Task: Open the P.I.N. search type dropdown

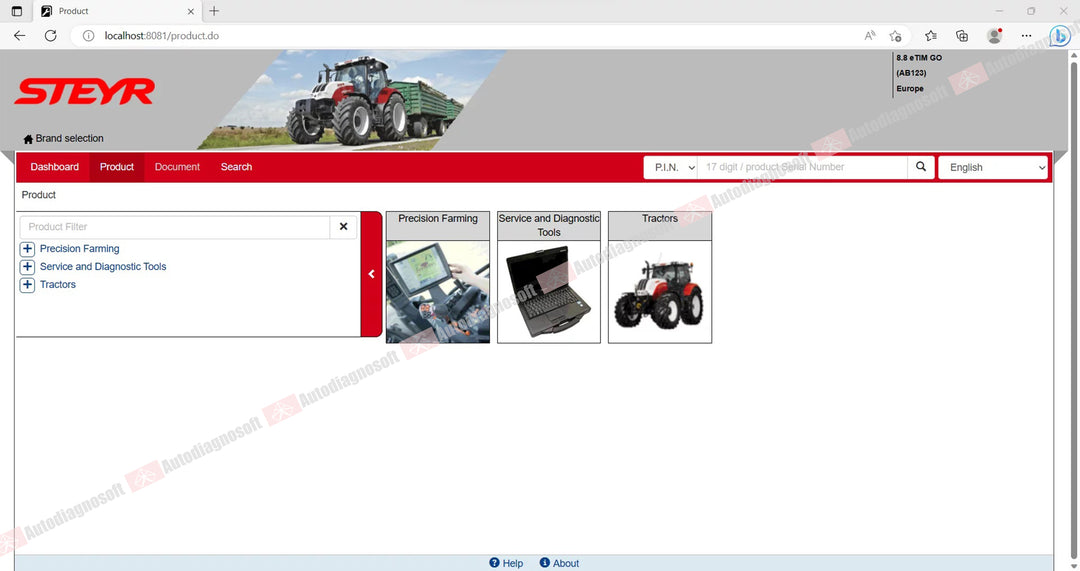Action: (671, 167)
